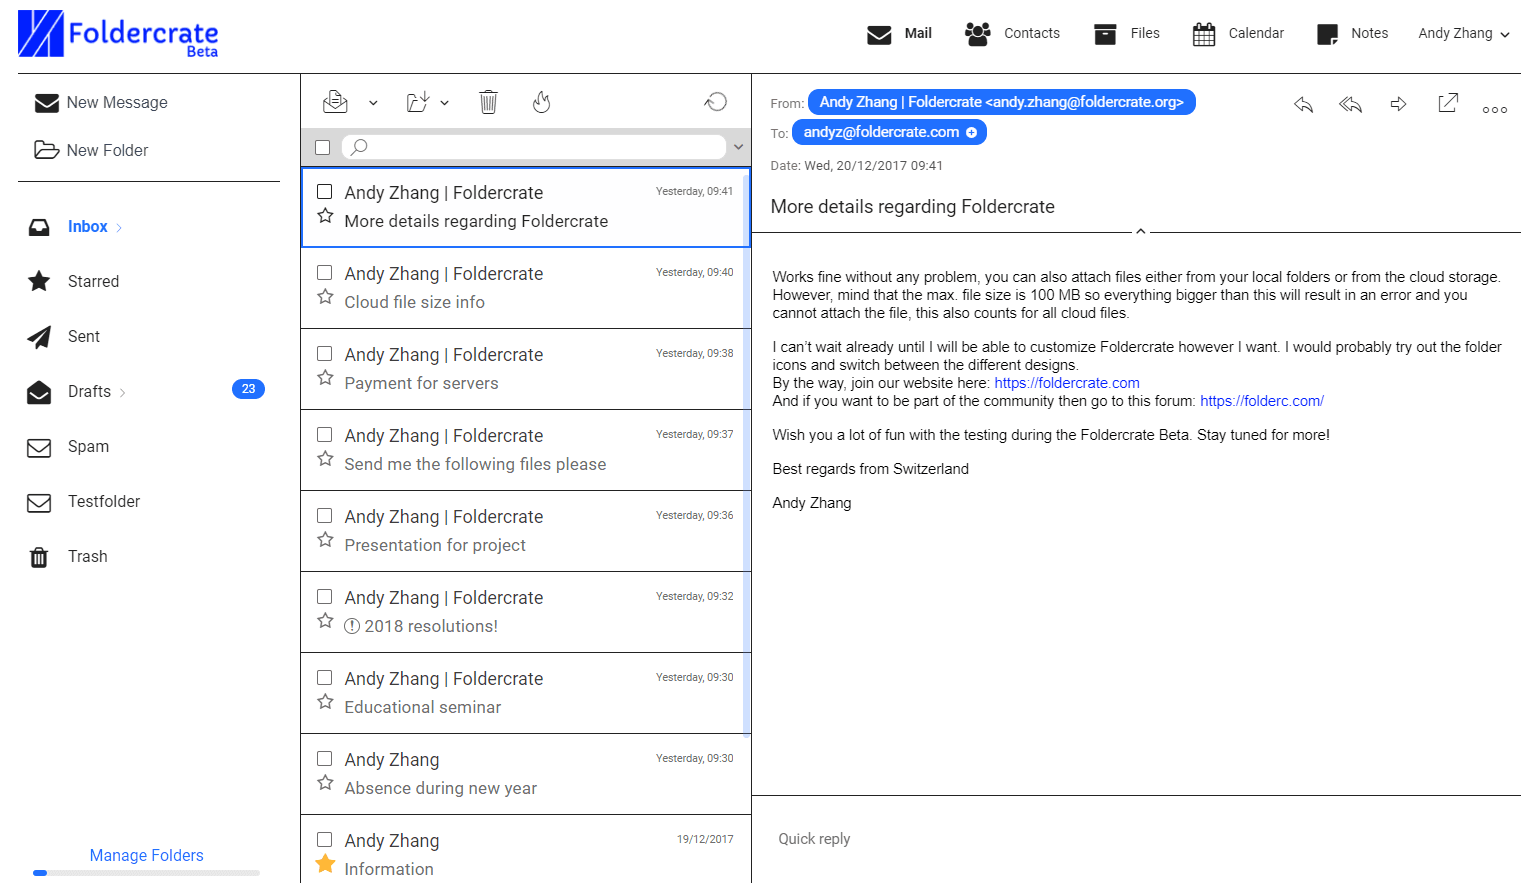
Task: Reply all to the open message
Action: pyautogui.click(x=1351, y=104)
